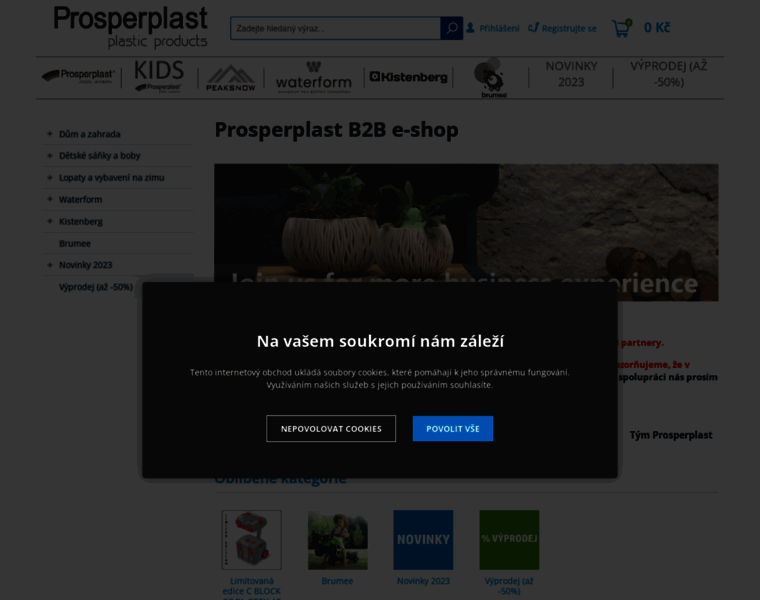Select Brumee in the sidebar

pos(75,243)
